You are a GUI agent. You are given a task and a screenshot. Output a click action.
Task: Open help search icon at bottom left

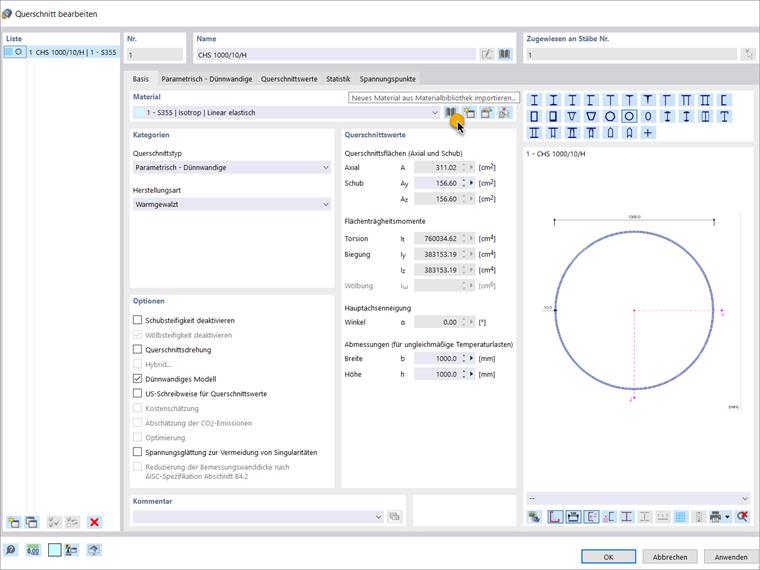click(x=10, y=550)
